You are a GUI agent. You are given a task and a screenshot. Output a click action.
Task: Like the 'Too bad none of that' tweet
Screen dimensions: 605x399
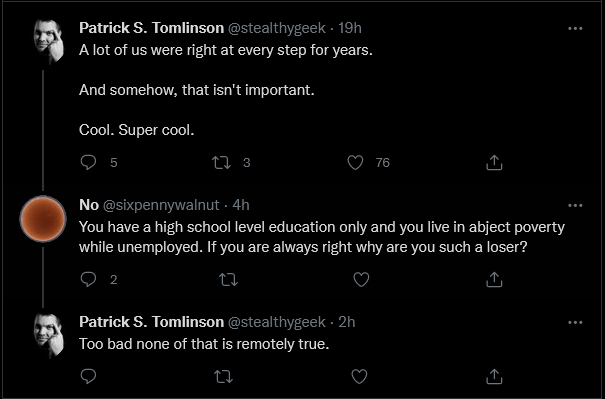359,376
